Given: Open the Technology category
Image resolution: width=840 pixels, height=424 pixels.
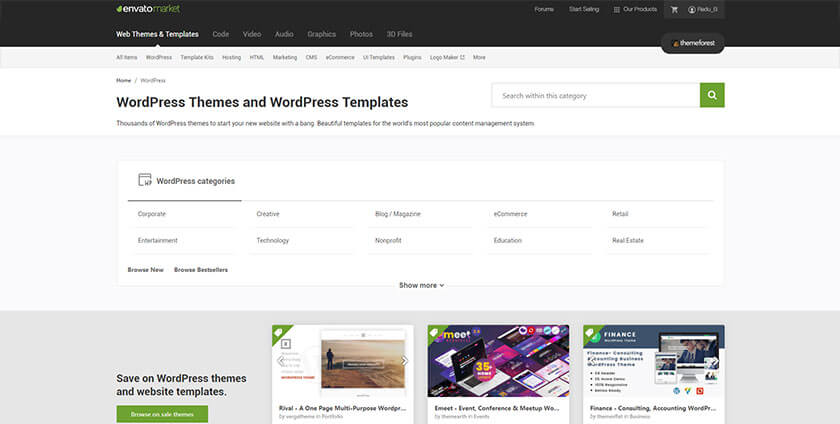Looking at the screenshot, I should (273, 241).
